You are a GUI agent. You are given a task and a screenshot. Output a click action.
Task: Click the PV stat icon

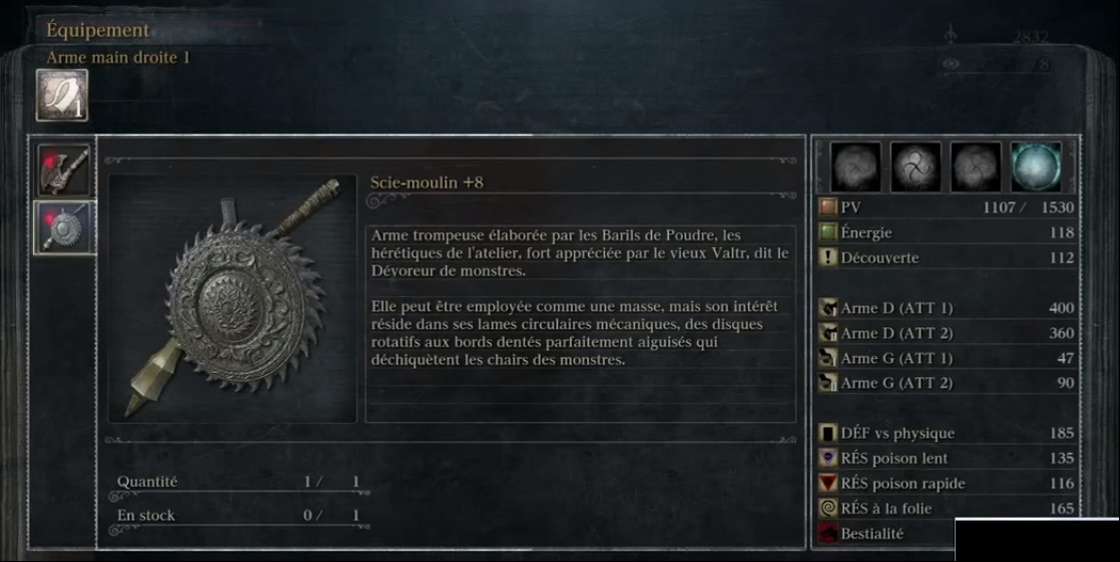(828, 207)
